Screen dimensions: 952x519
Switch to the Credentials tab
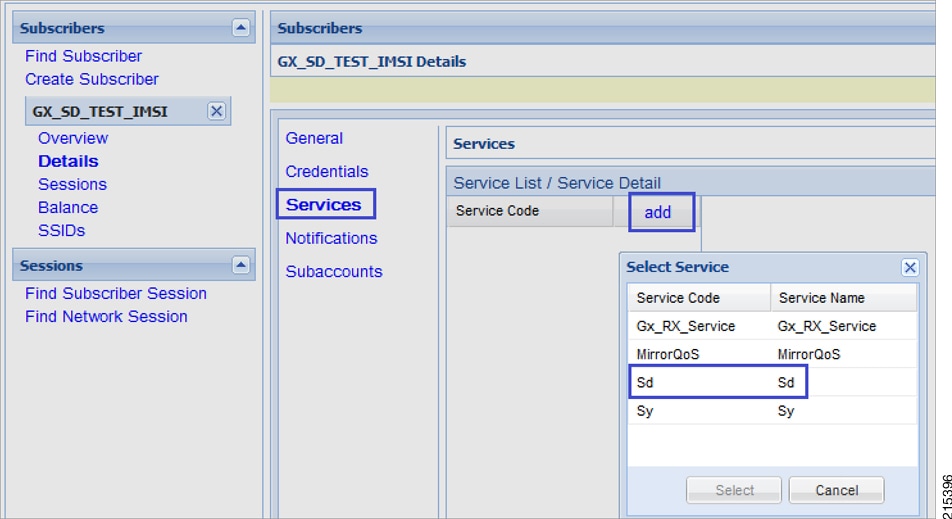tap(327, 171)
